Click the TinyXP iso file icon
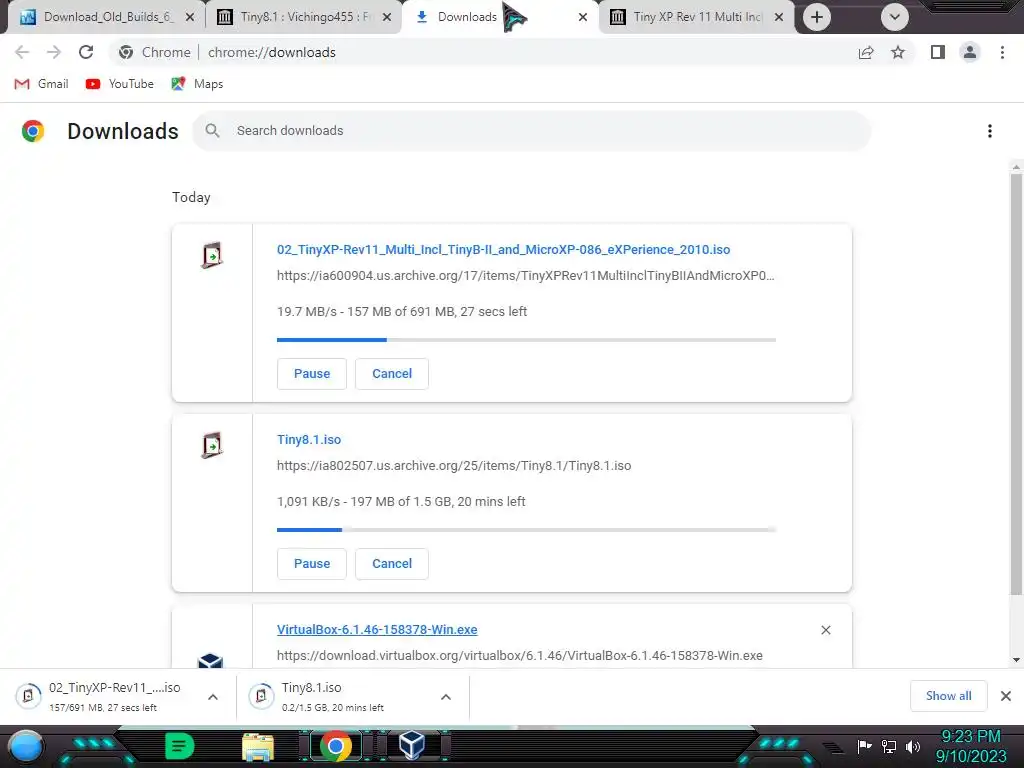1024x768 pixels. click(x=212, y=255)
